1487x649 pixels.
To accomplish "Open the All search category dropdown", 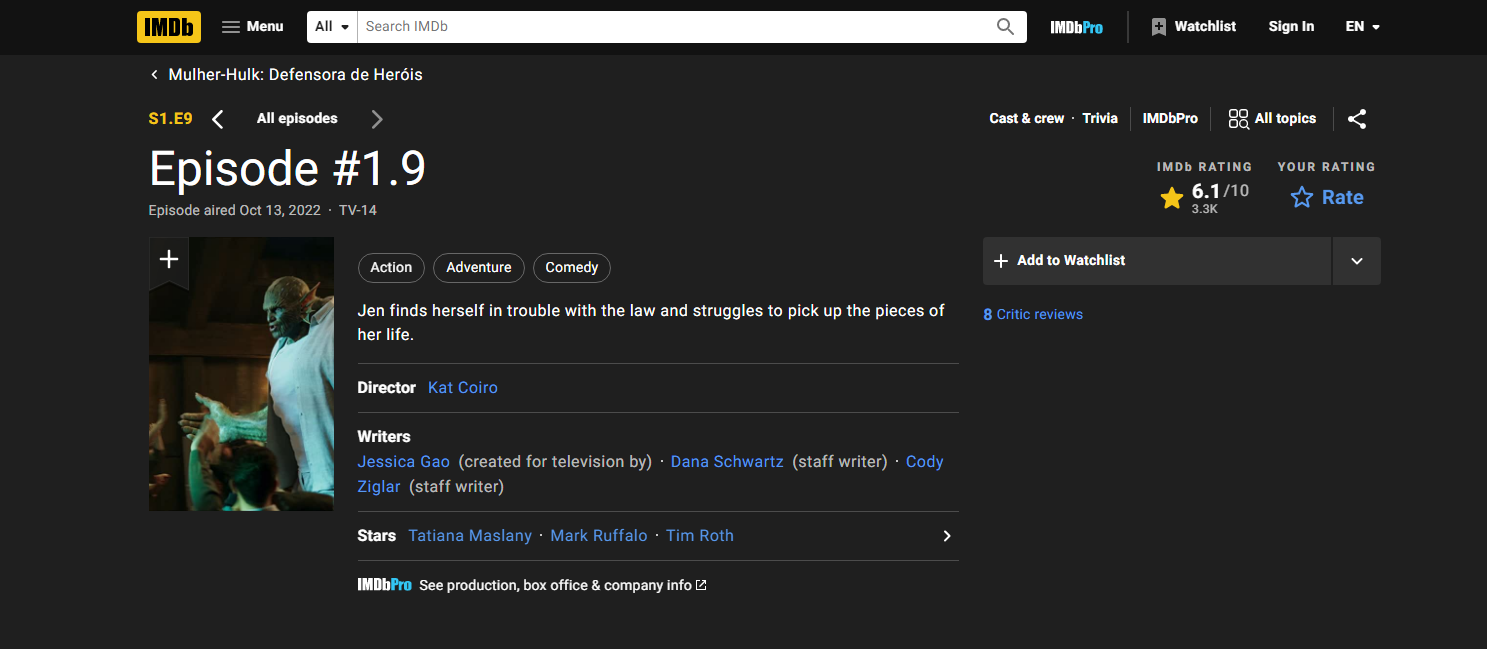I will (x=333, y=27).
